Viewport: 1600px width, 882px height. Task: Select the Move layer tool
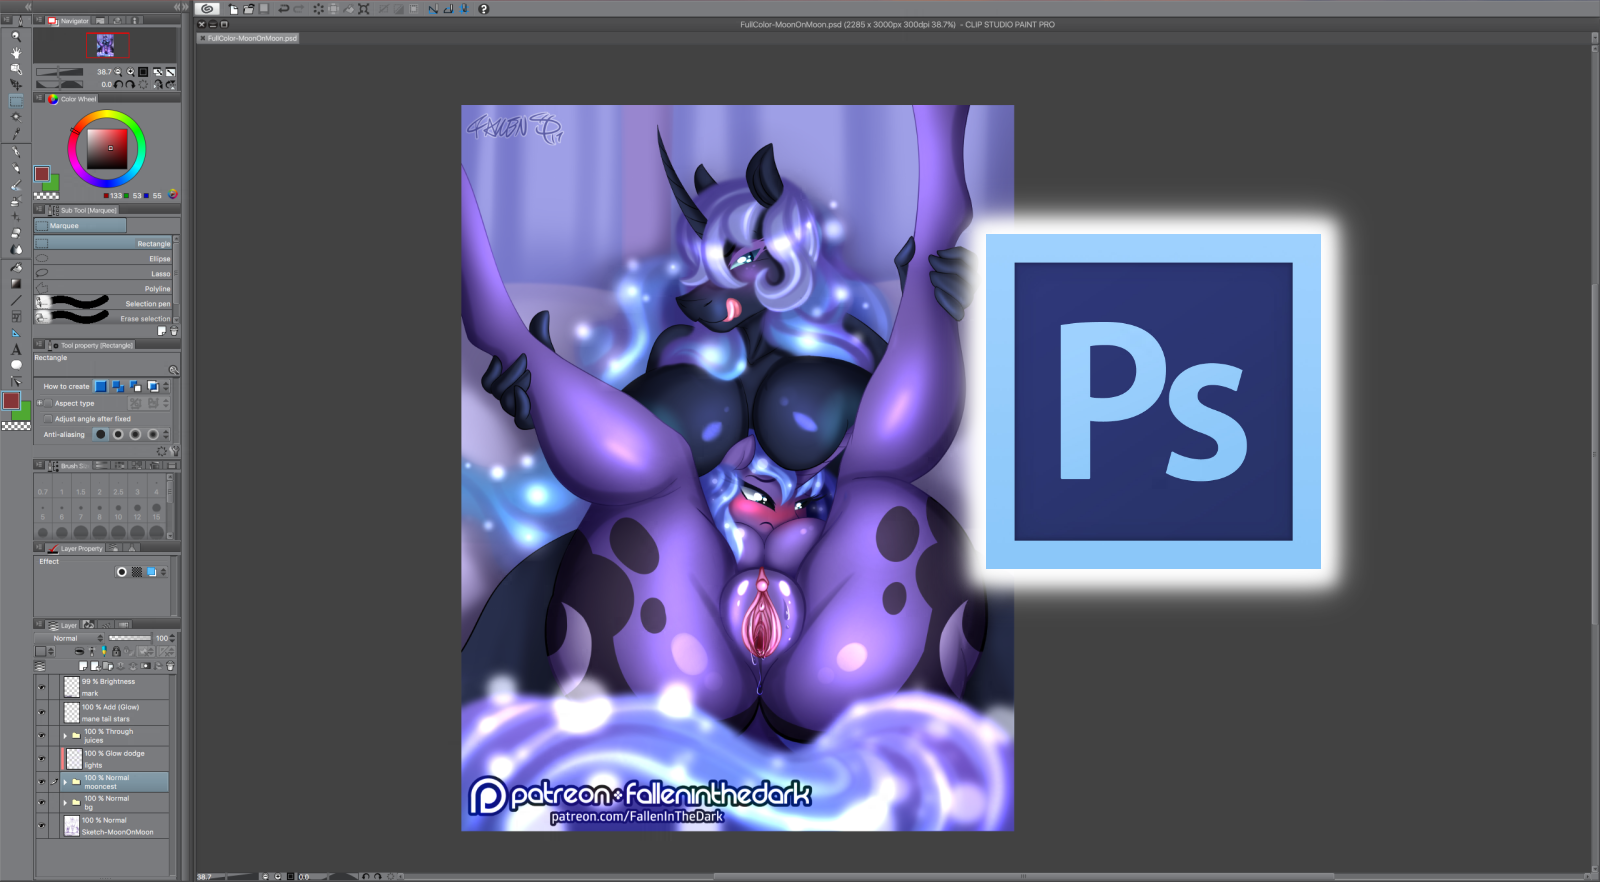(16, 84)
